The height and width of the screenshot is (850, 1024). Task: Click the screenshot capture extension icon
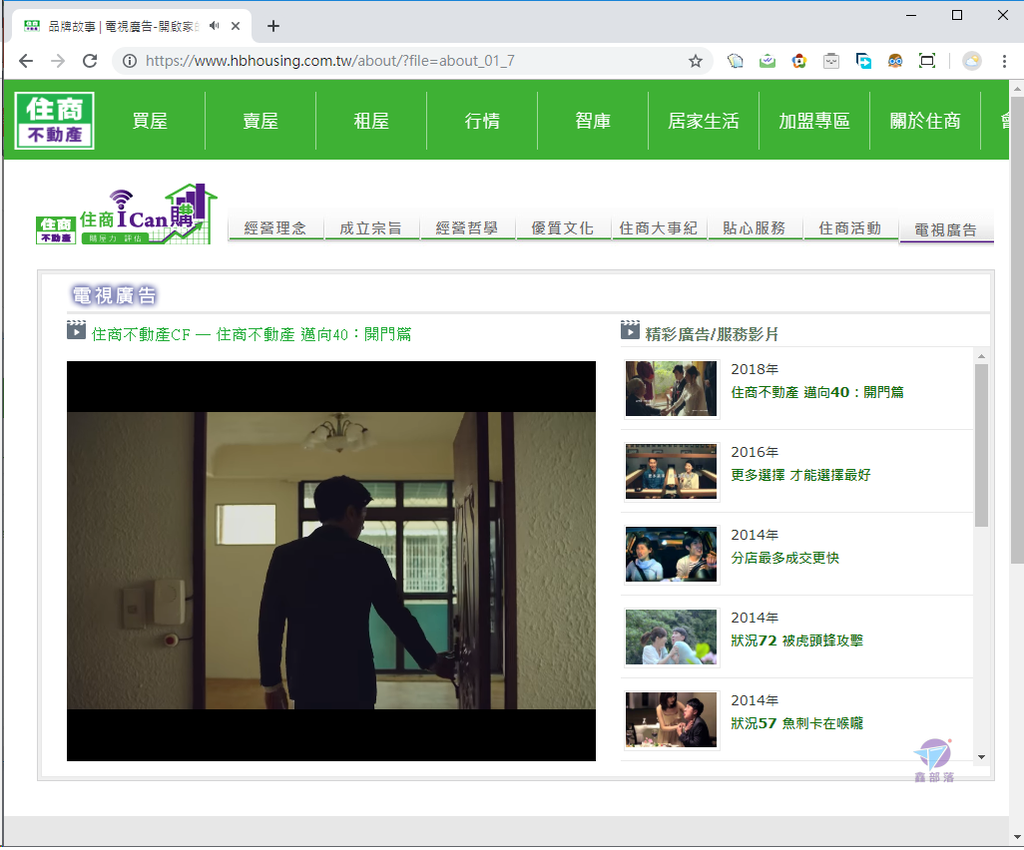click(x=927, y=61)
